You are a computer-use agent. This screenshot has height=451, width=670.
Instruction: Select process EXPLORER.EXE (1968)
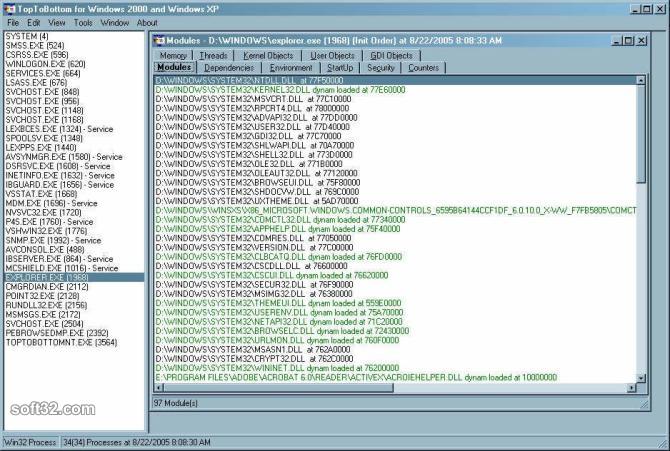pos(74,277)
